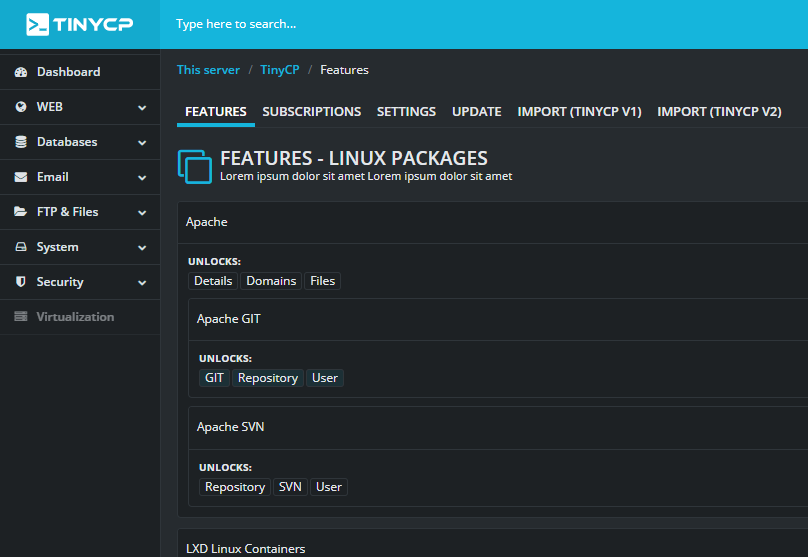Follow the This server breadcrumb link
The image size is (808, 557).
click(208, 70)
